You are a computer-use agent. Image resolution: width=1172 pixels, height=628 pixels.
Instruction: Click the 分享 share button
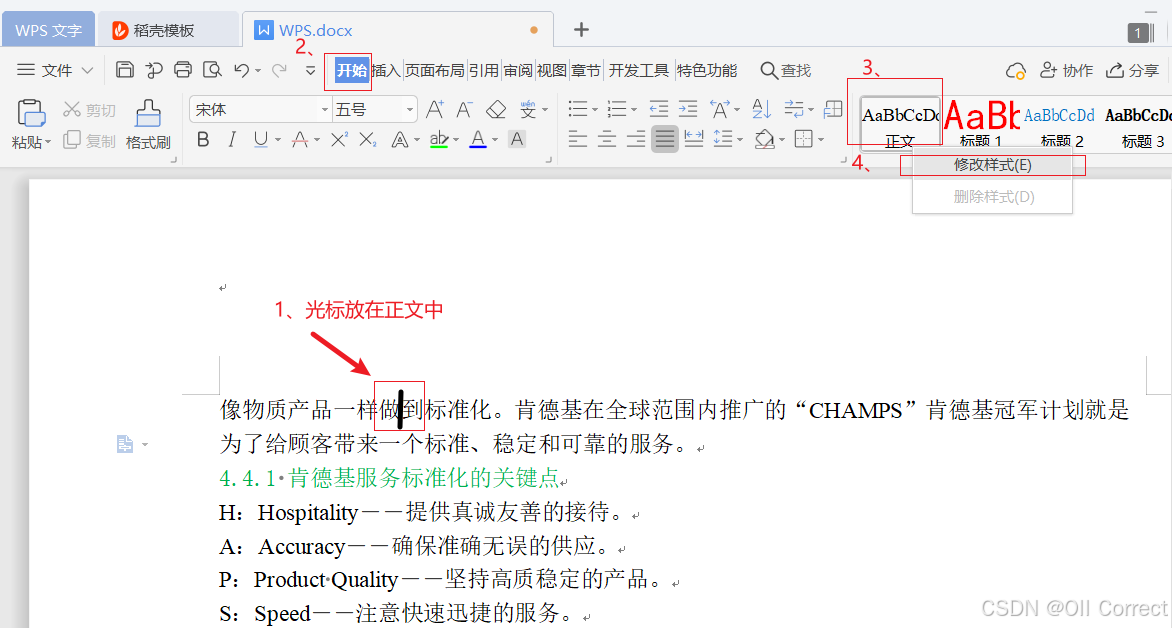tap(1133, 70)
